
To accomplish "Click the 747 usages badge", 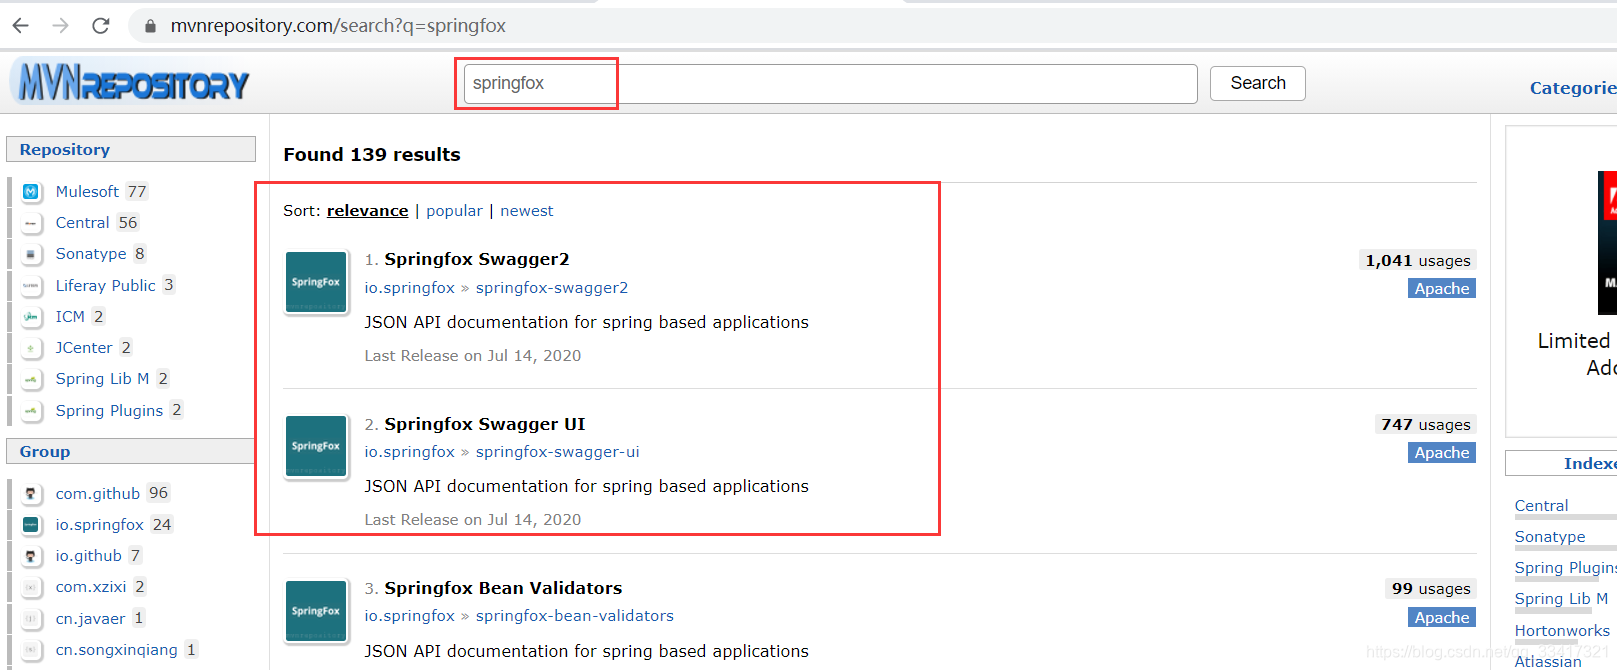I will pyautogui.click(x=1426, y=425).
